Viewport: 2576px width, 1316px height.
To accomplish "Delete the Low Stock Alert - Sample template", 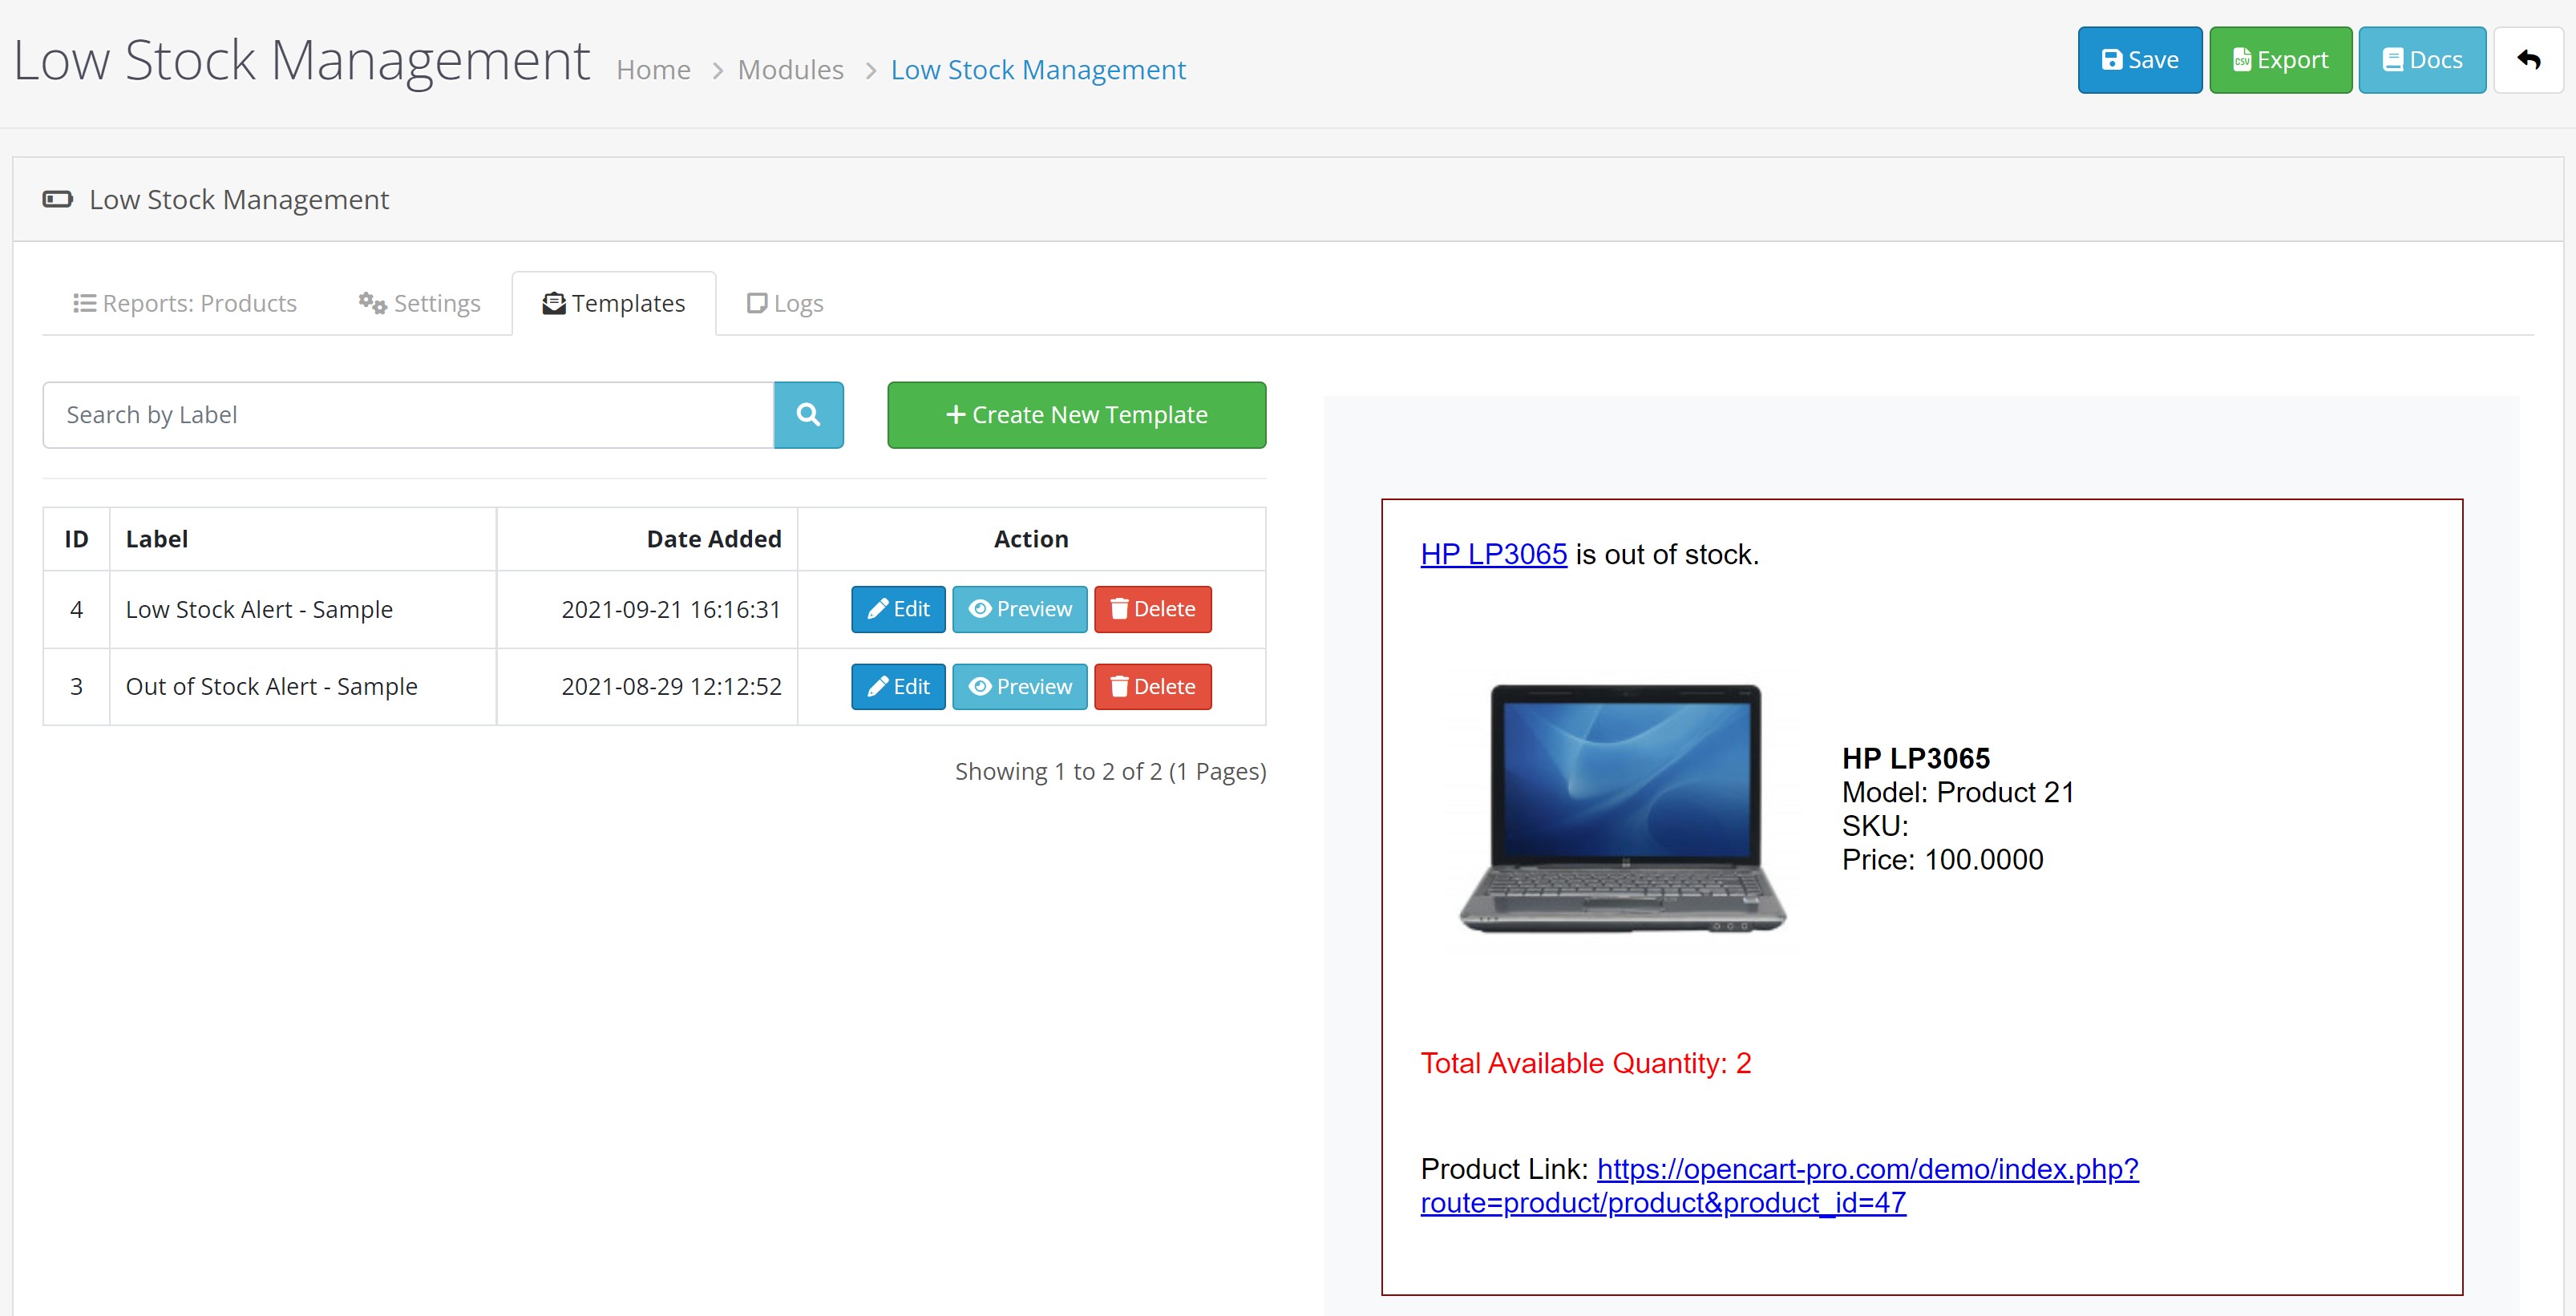I will (1152, 609).
